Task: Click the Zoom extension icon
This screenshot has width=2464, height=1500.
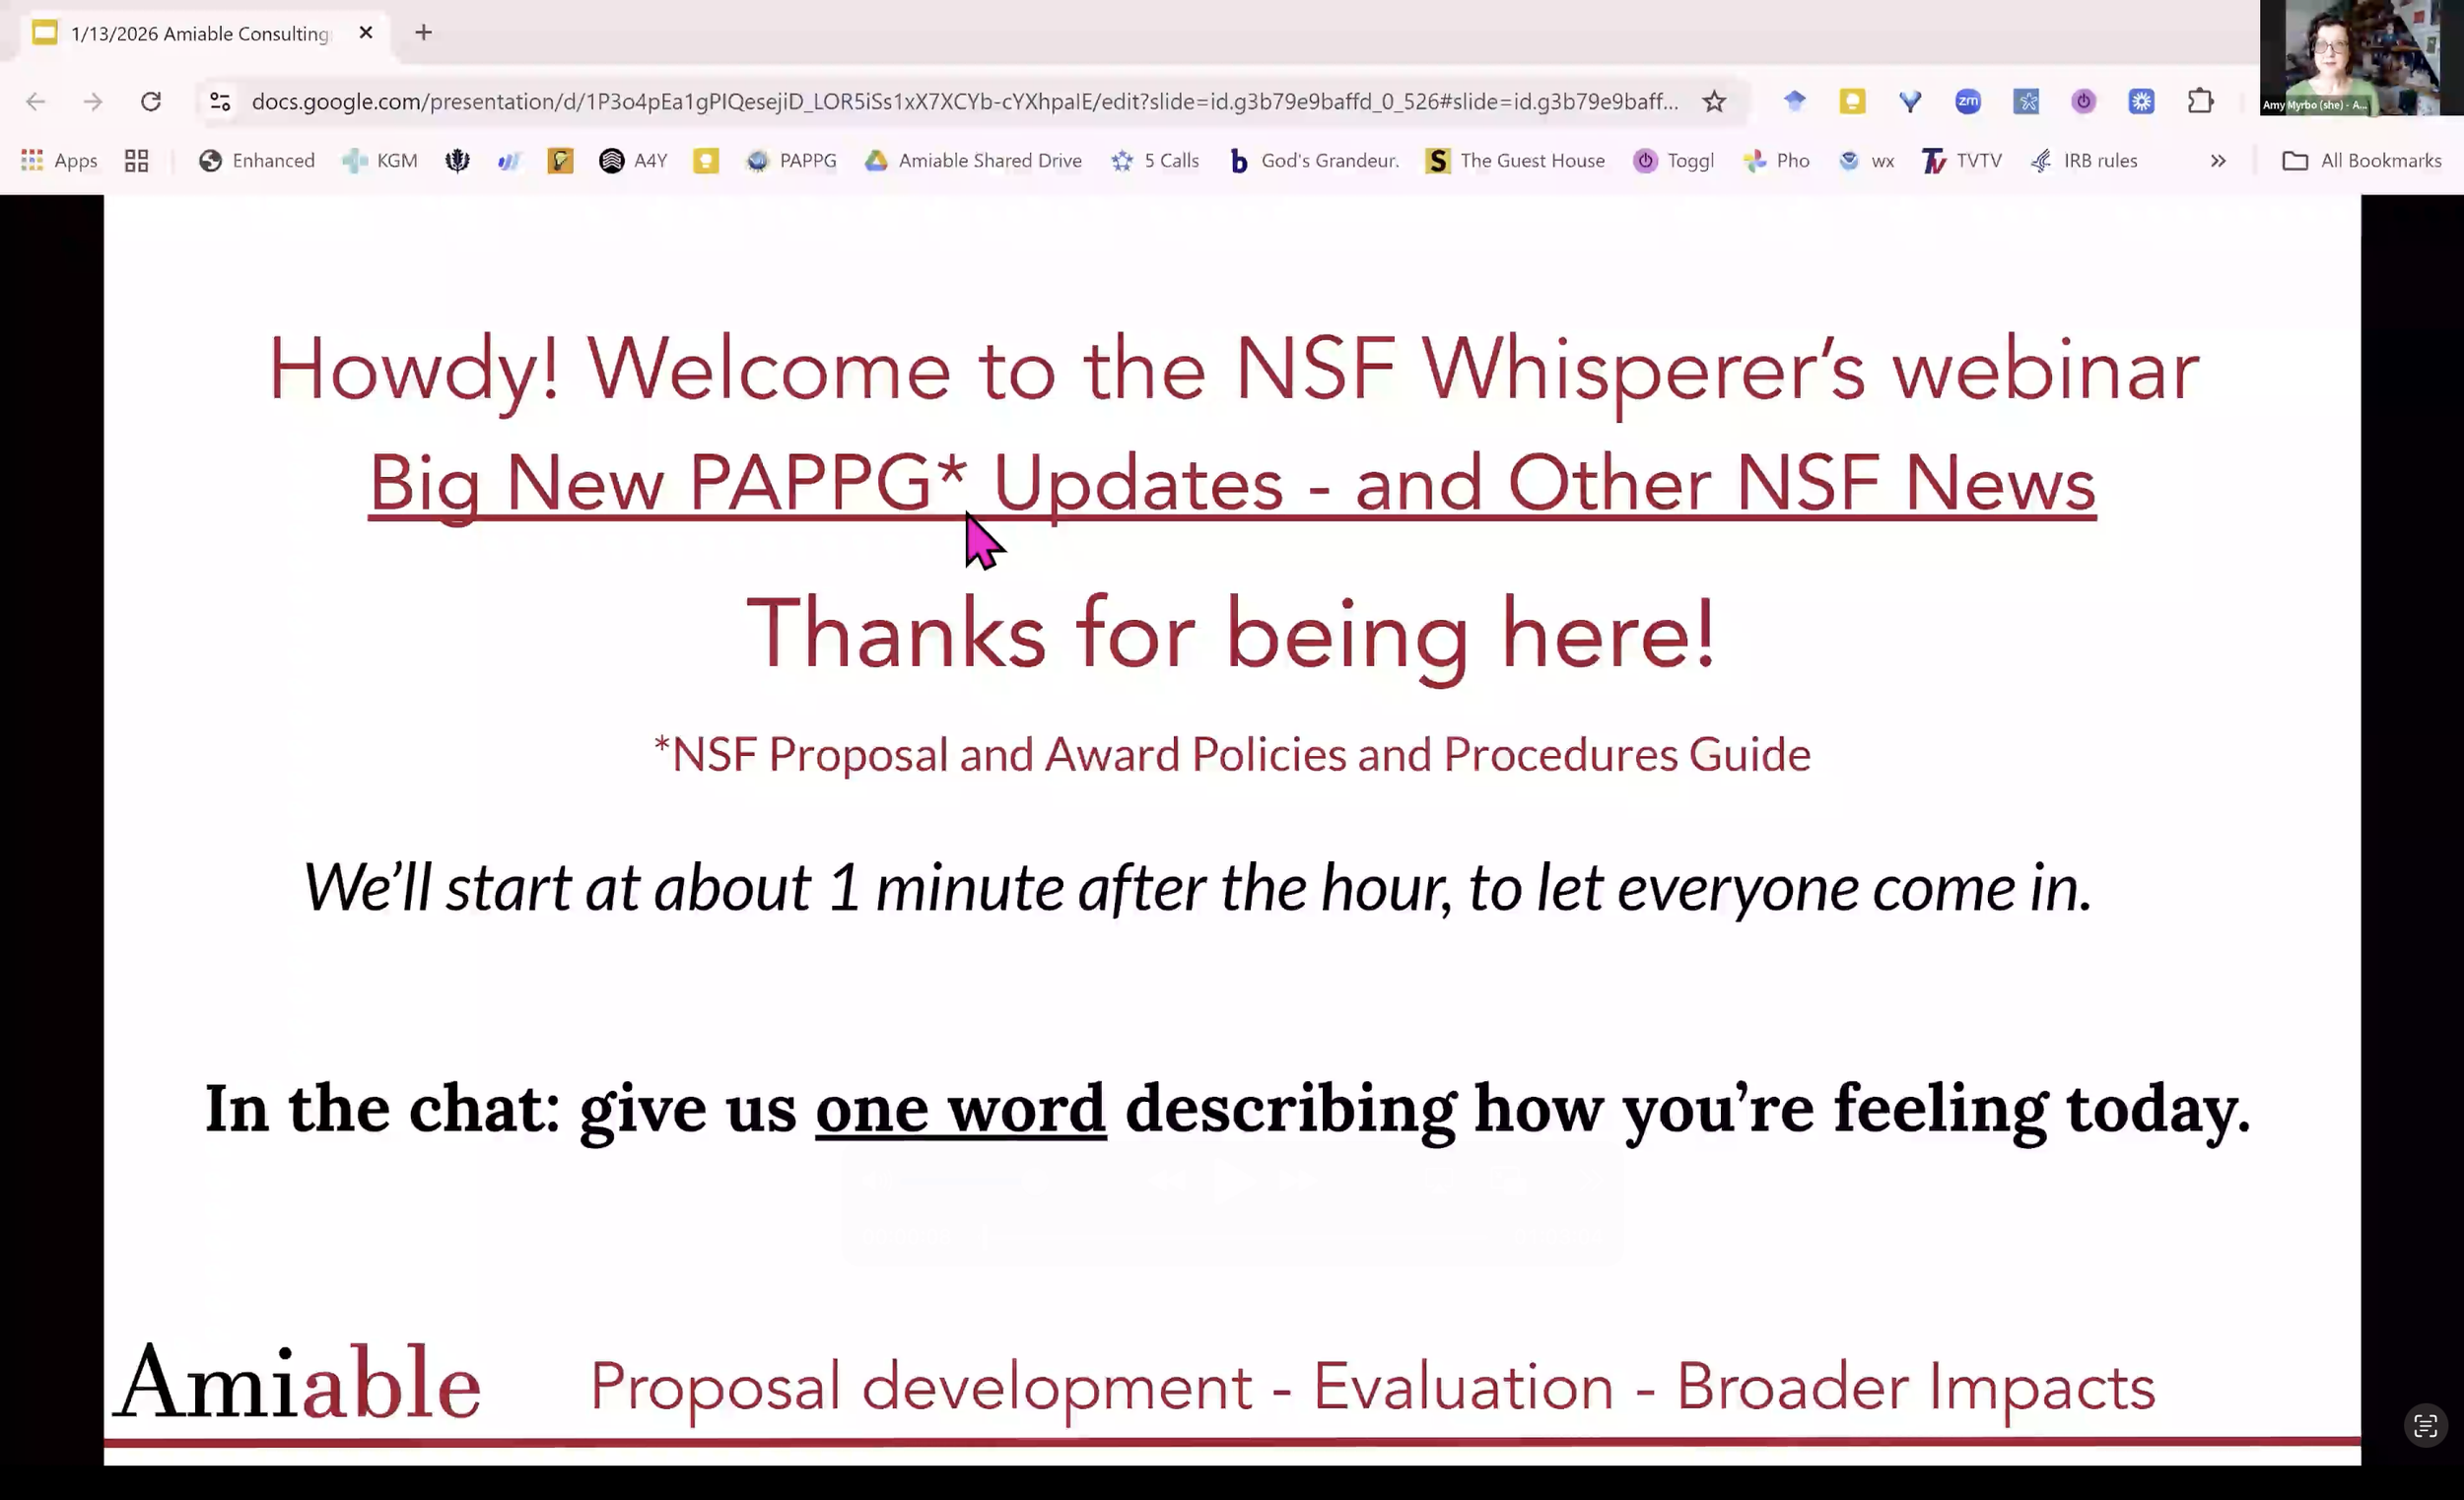Action: [x=1967, y=101]
